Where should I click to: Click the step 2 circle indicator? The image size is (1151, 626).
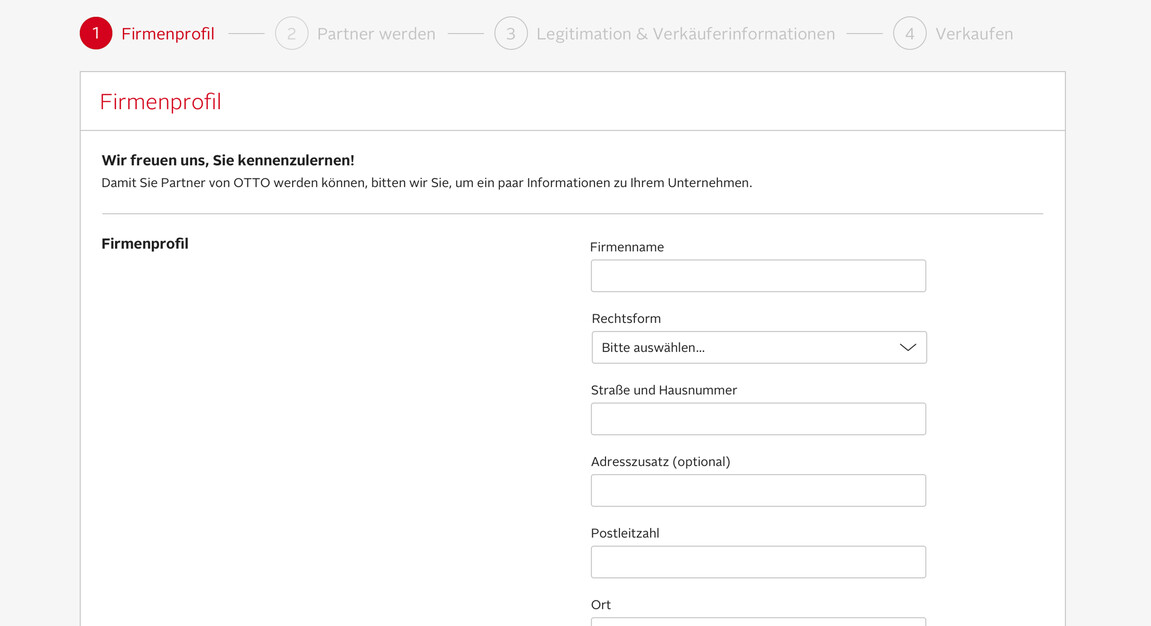pos(291,33)
